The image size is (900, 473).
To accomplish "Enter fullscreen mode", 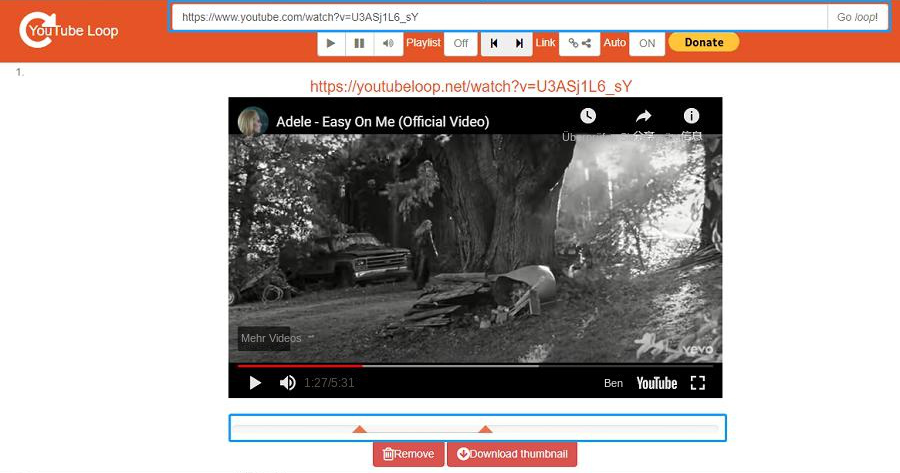I will coord(697,383).
